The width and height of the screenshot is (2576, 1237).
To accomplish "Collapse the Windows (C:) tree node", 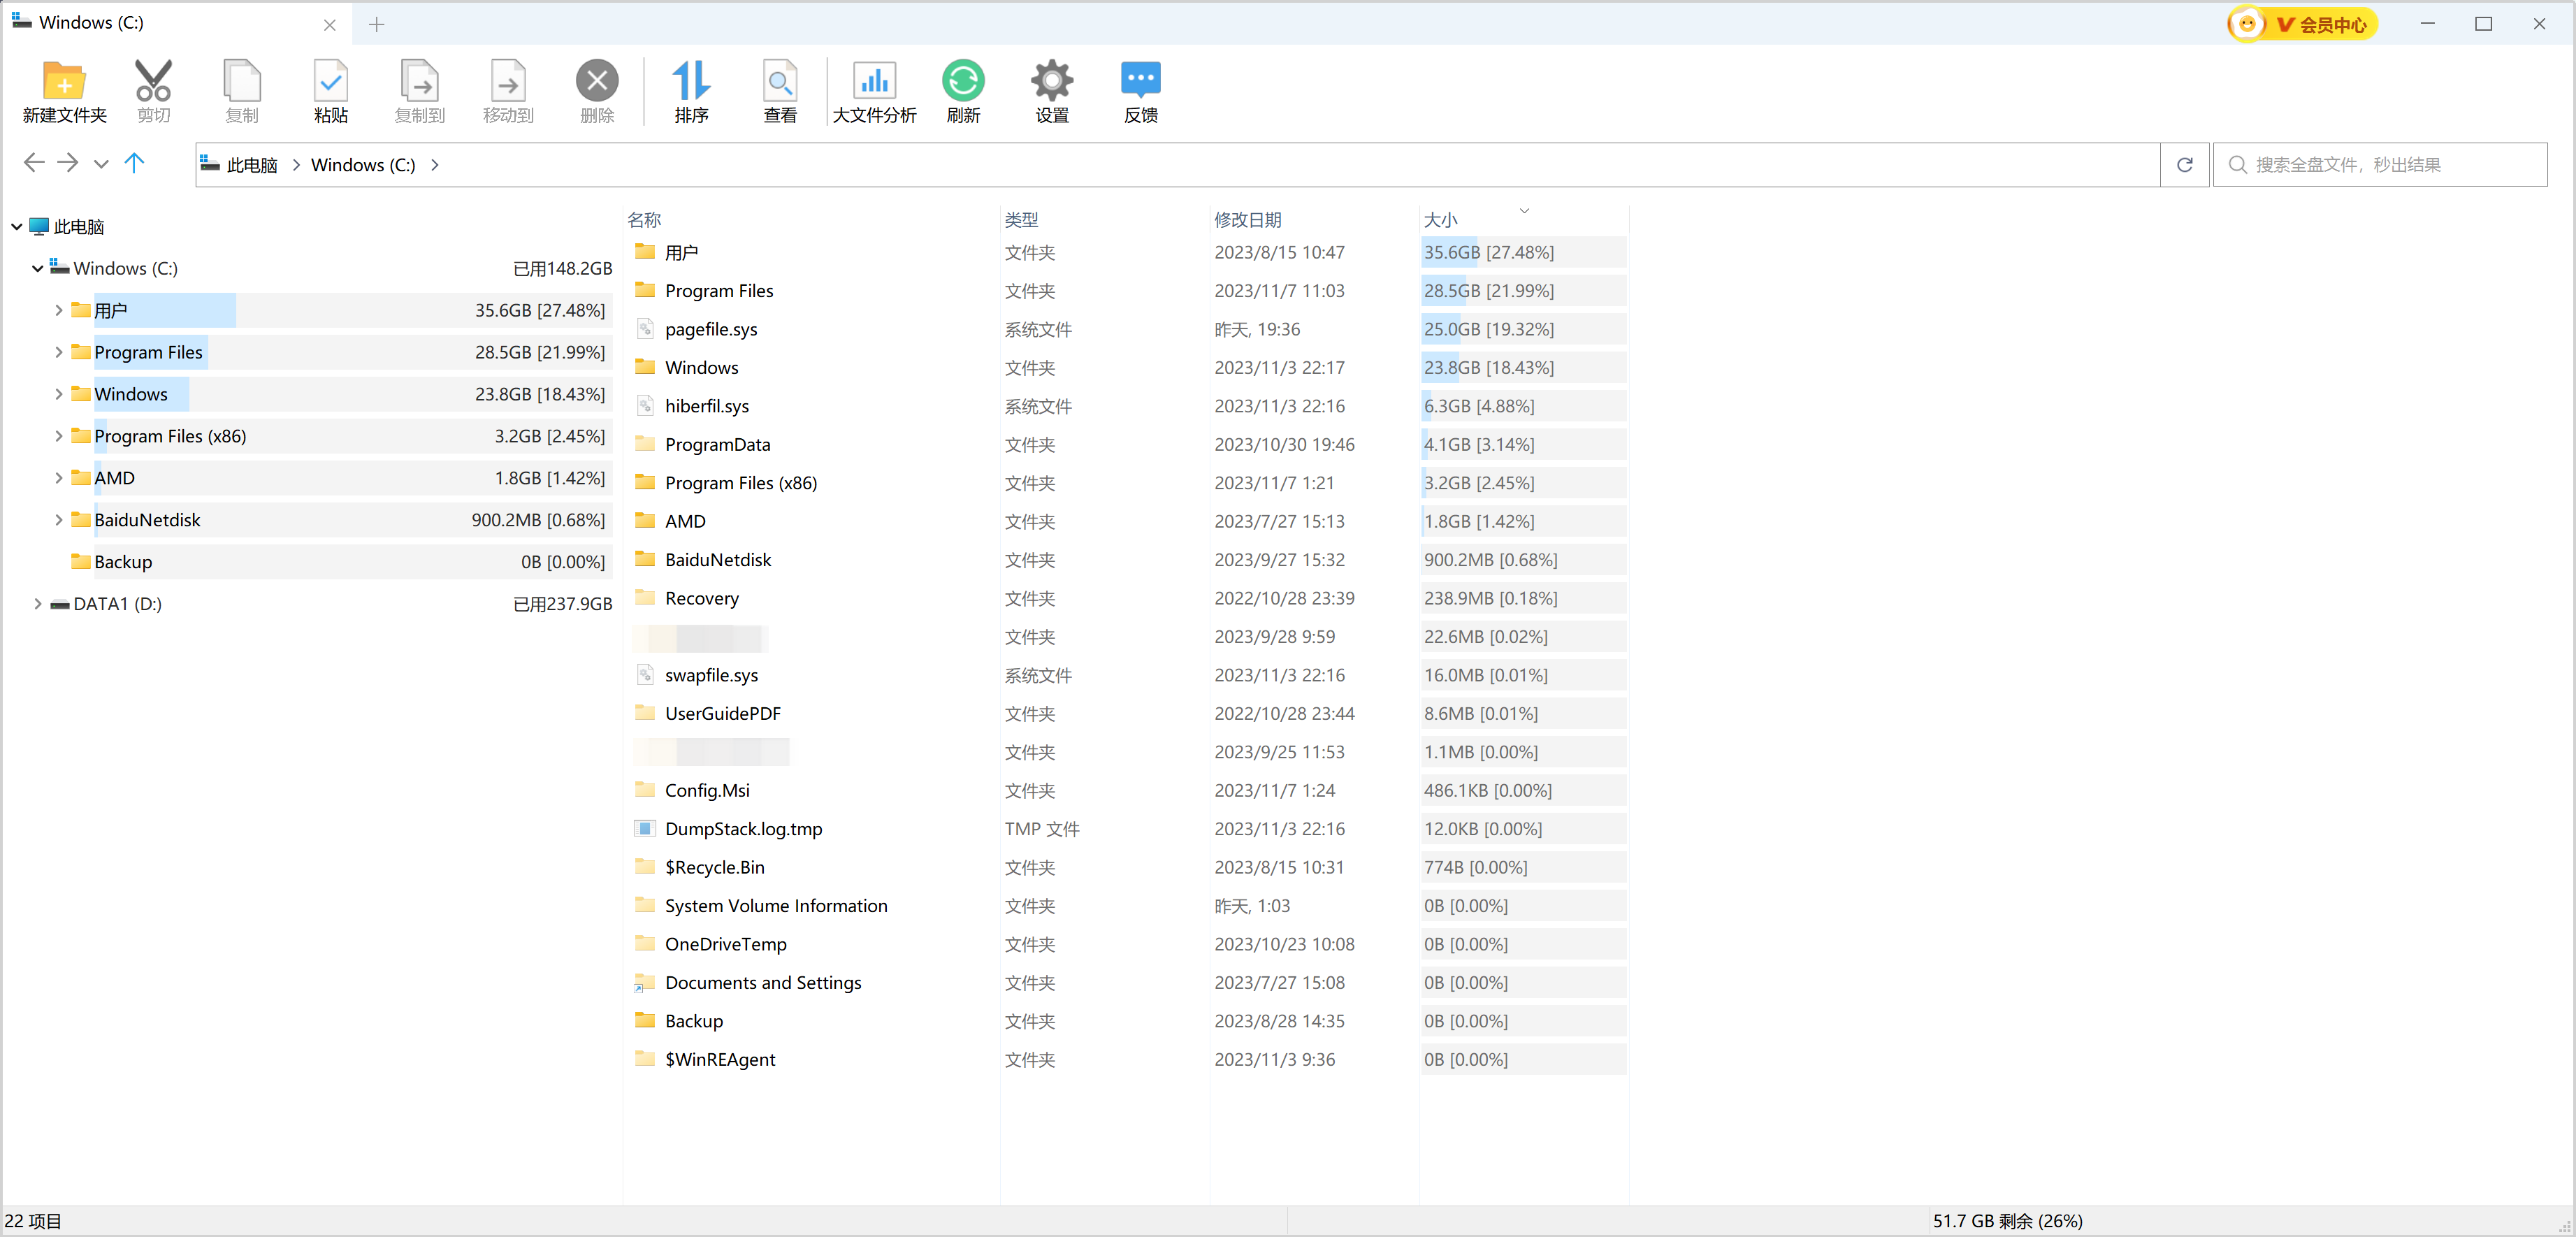I will (38, 268).
